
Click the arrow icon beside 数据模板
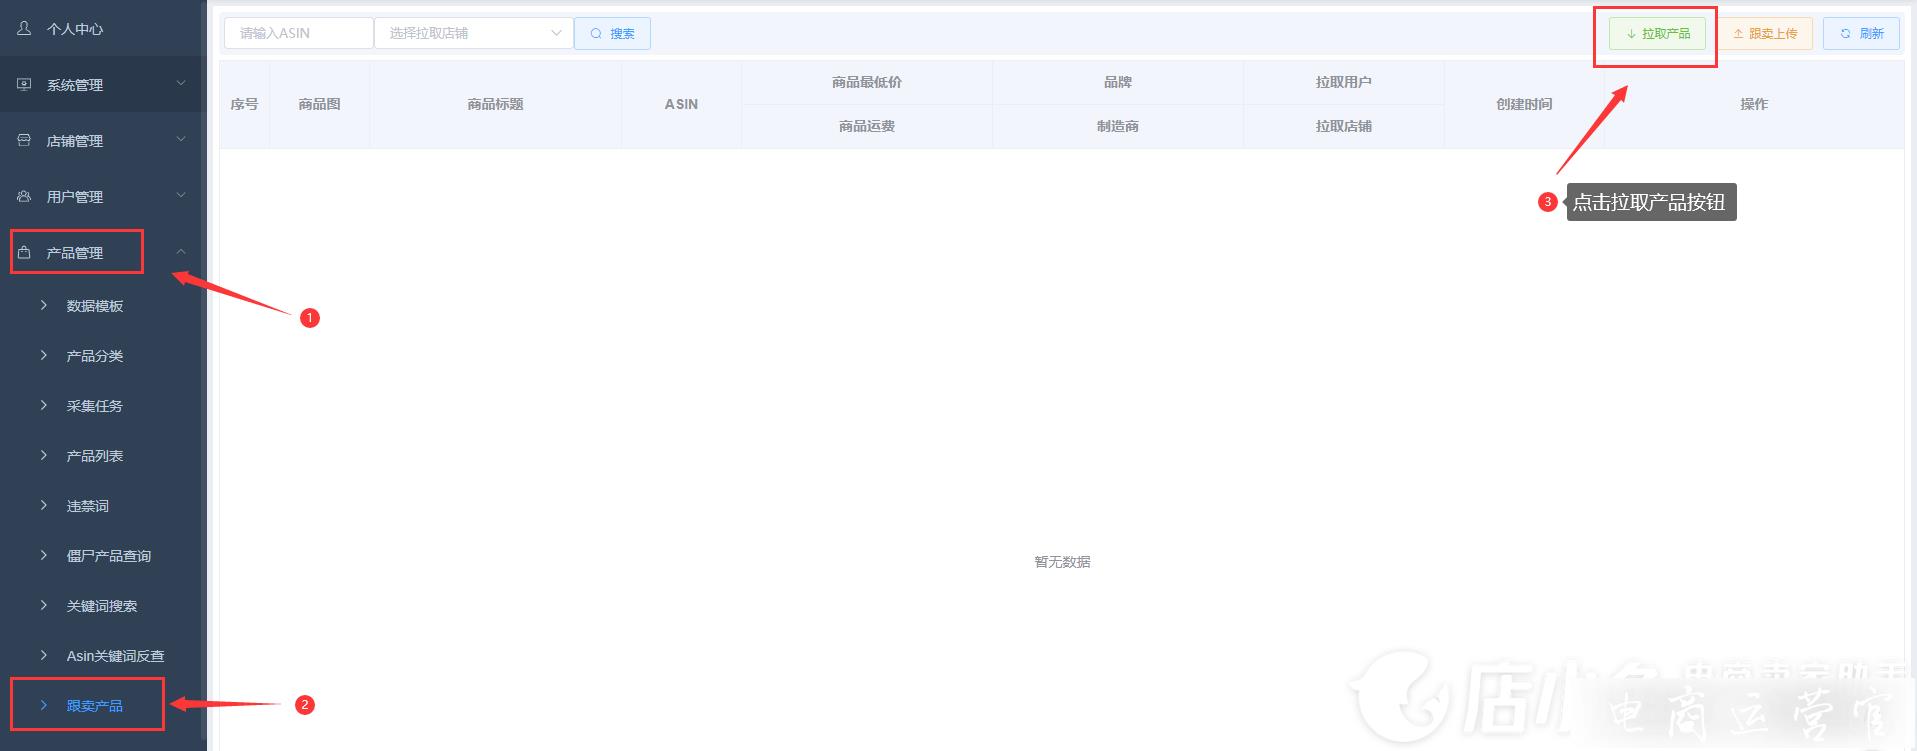(x=44, y=305)
